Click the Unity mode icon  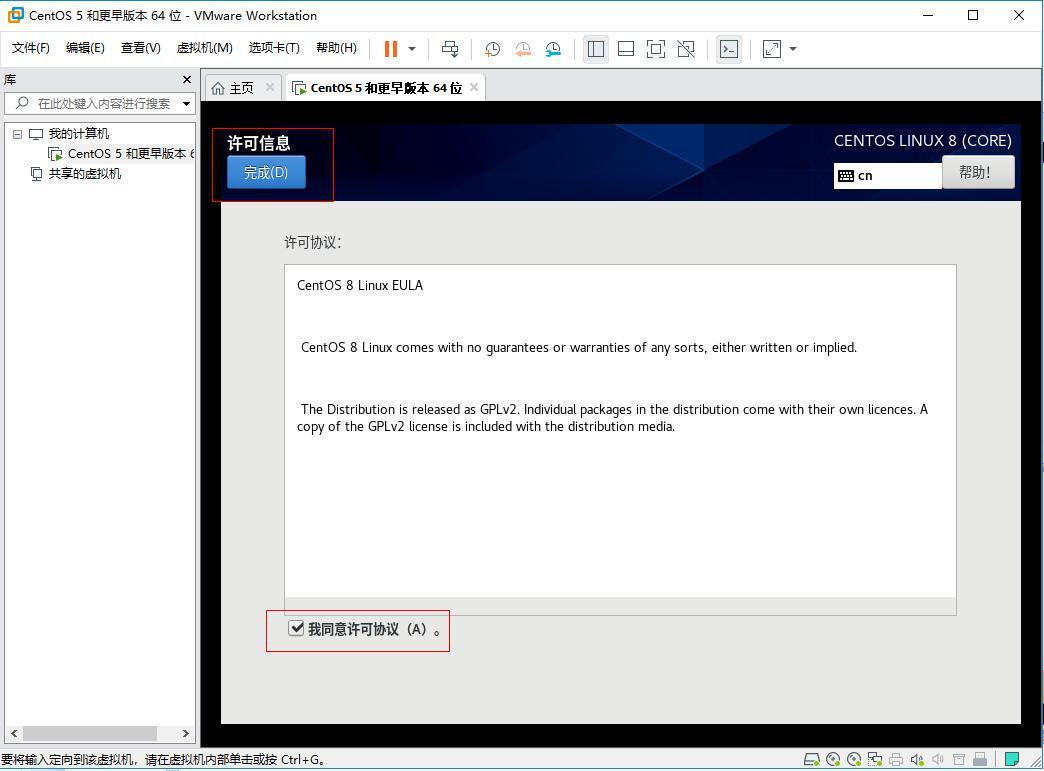tap(686, 49)
